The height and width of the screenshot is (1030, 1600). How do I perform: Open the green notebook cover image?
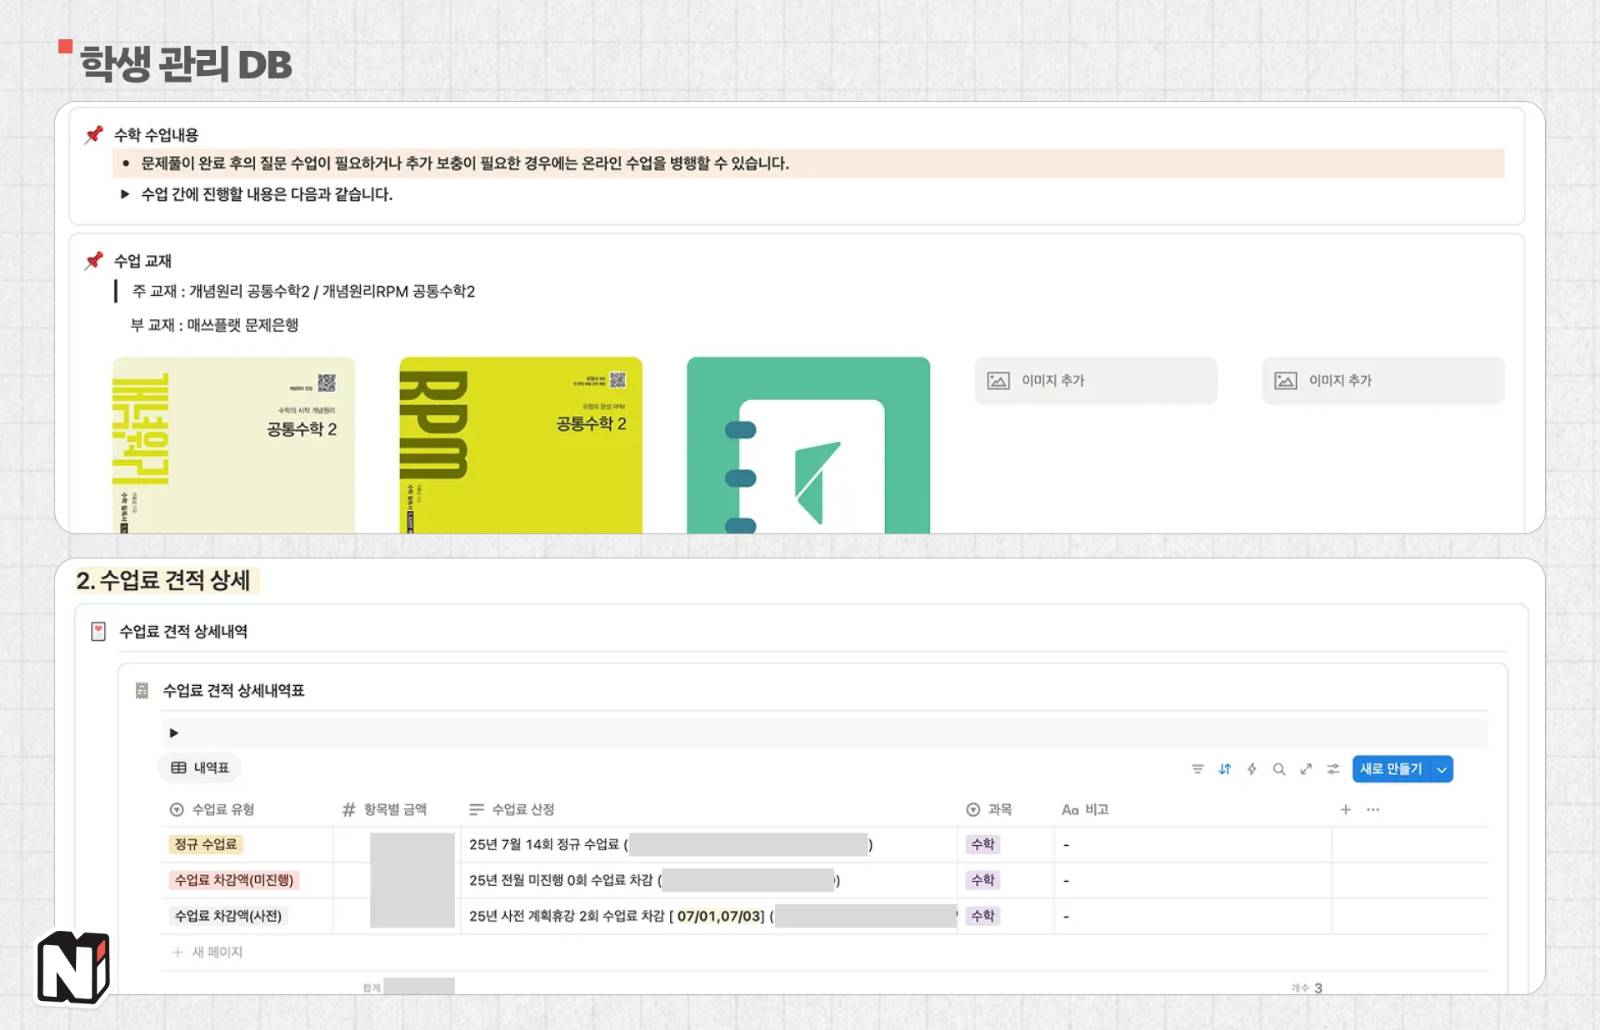pos(808,445)
